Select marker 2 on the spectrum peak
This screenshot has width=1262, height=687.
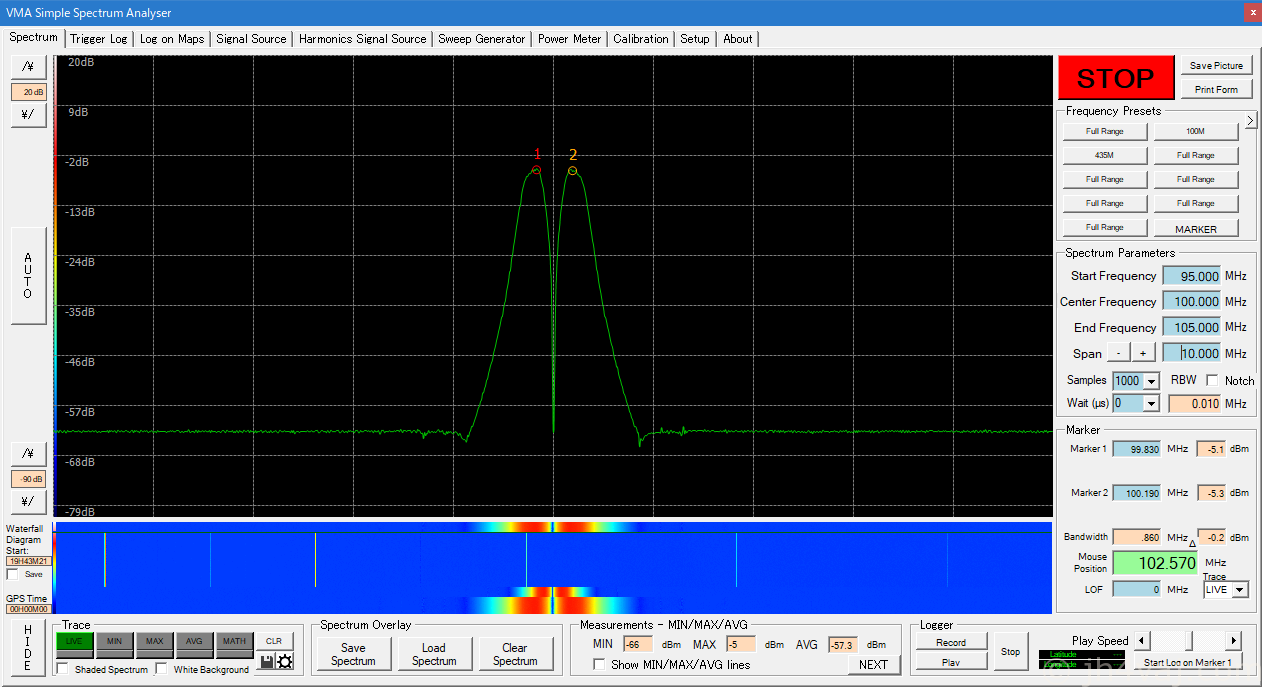click(x=572, y=170)
